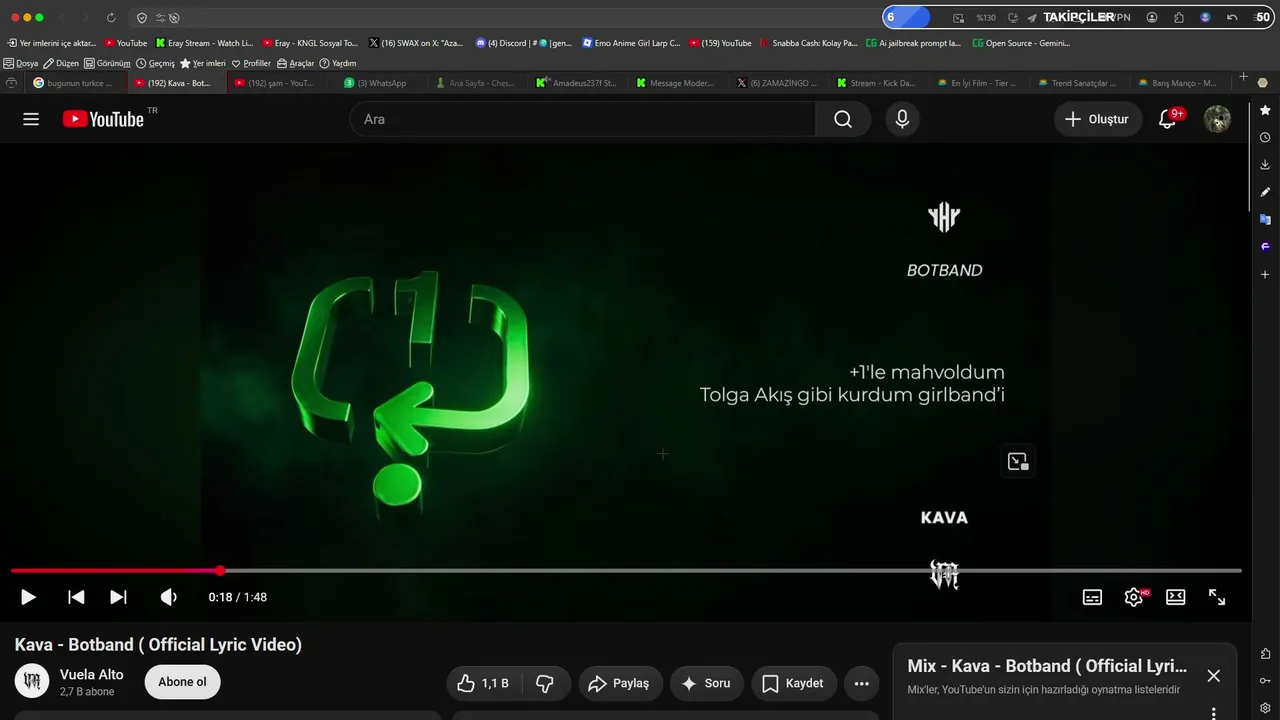Like the Kava - Botband video
Viewport: 1280px width, 720px height.
point(483,683)
